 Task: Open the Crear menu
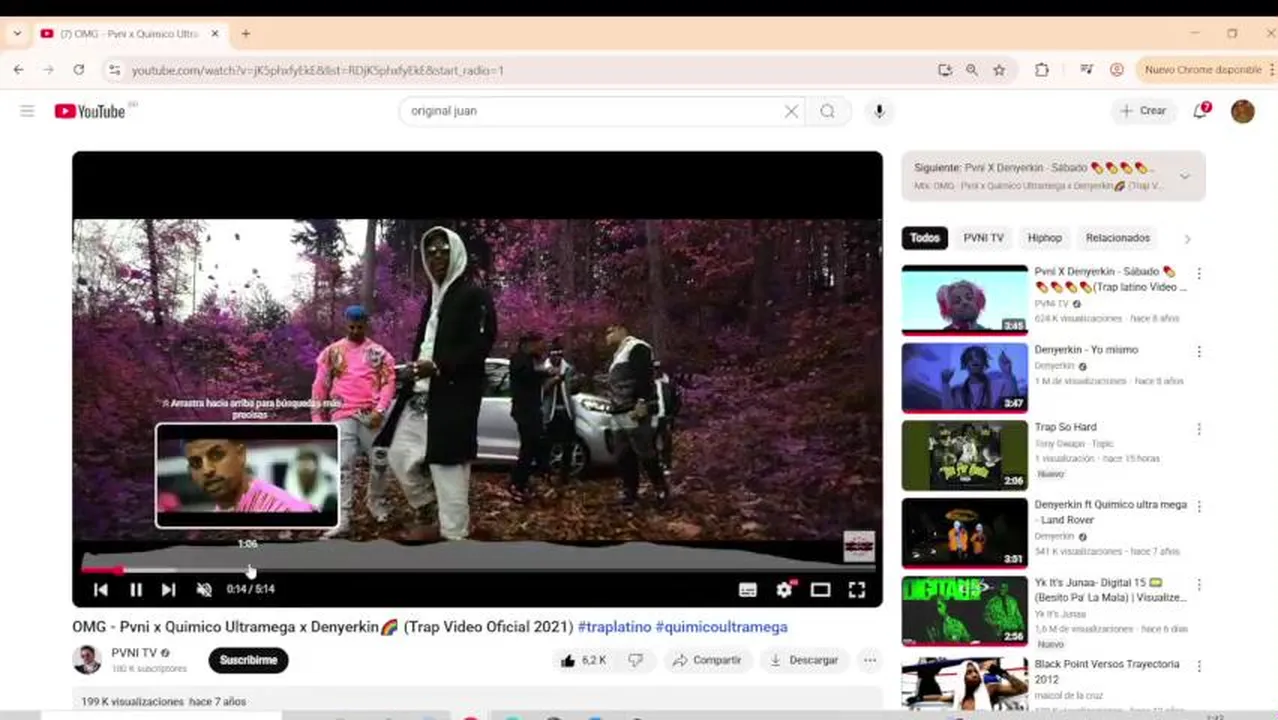pyautogui.click(x=1143, y=111)
